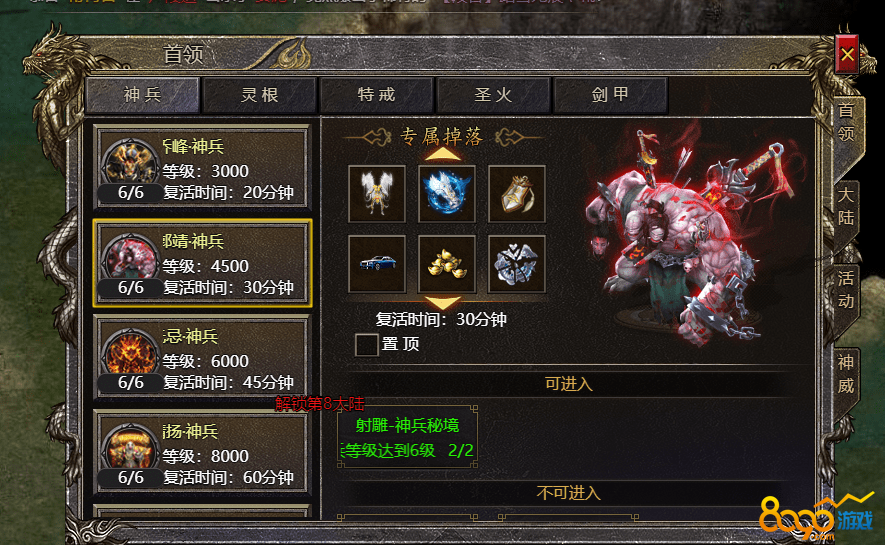Open the 剑甲 tab
This screenshot has width=885, height=545.
[610, 95]
